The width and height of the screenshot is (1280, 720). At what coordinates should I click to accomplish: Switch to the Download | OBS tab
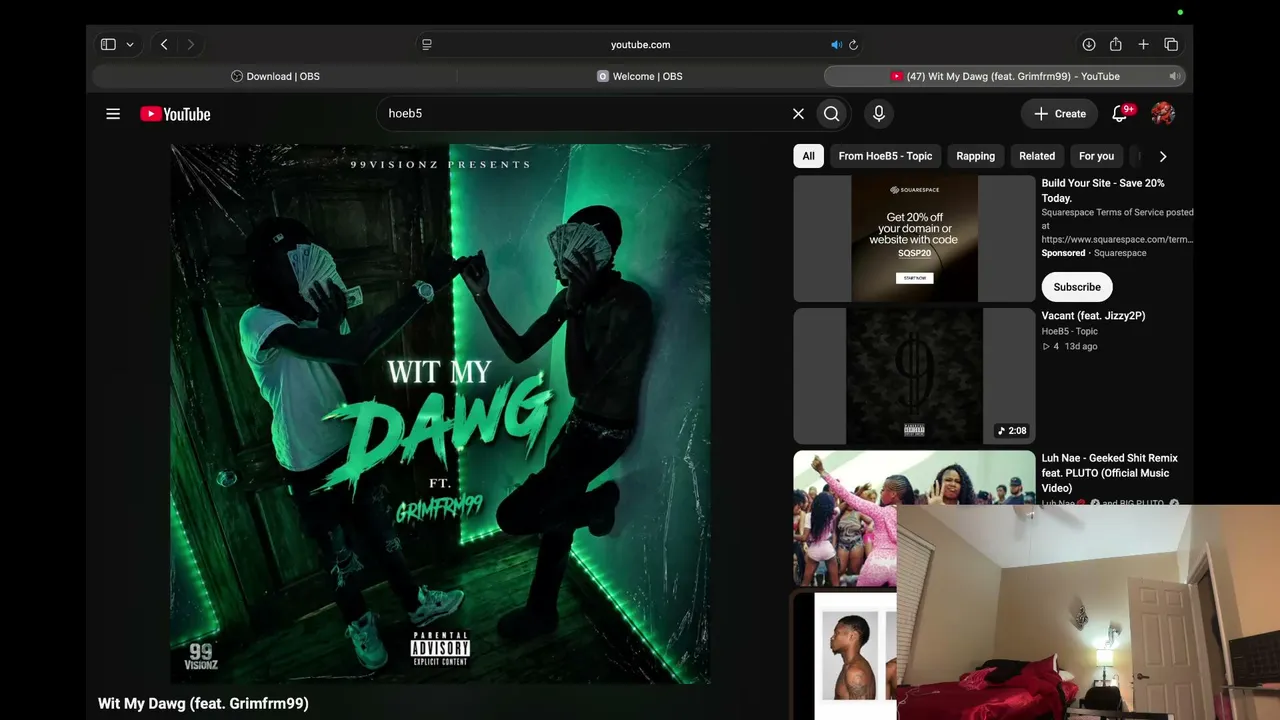(x=275, y=76)
